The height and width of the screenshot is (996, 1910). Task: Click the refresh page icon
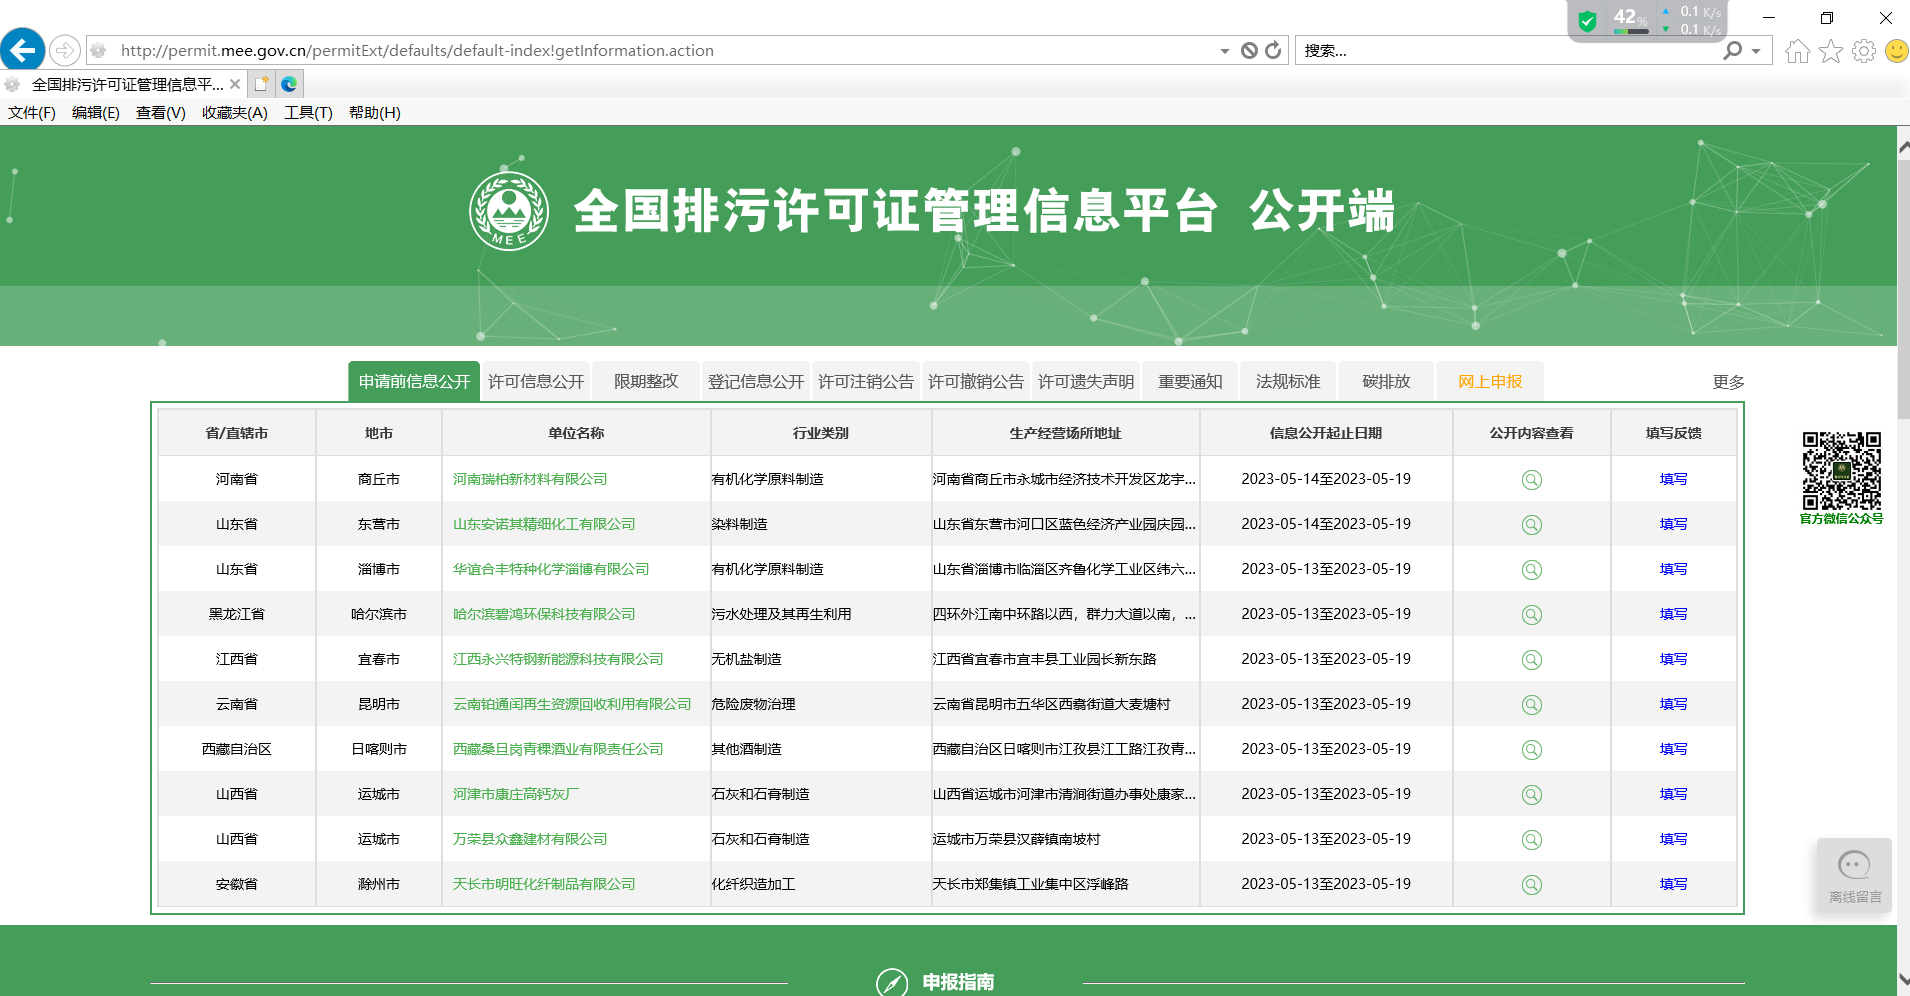point(1273,51)
